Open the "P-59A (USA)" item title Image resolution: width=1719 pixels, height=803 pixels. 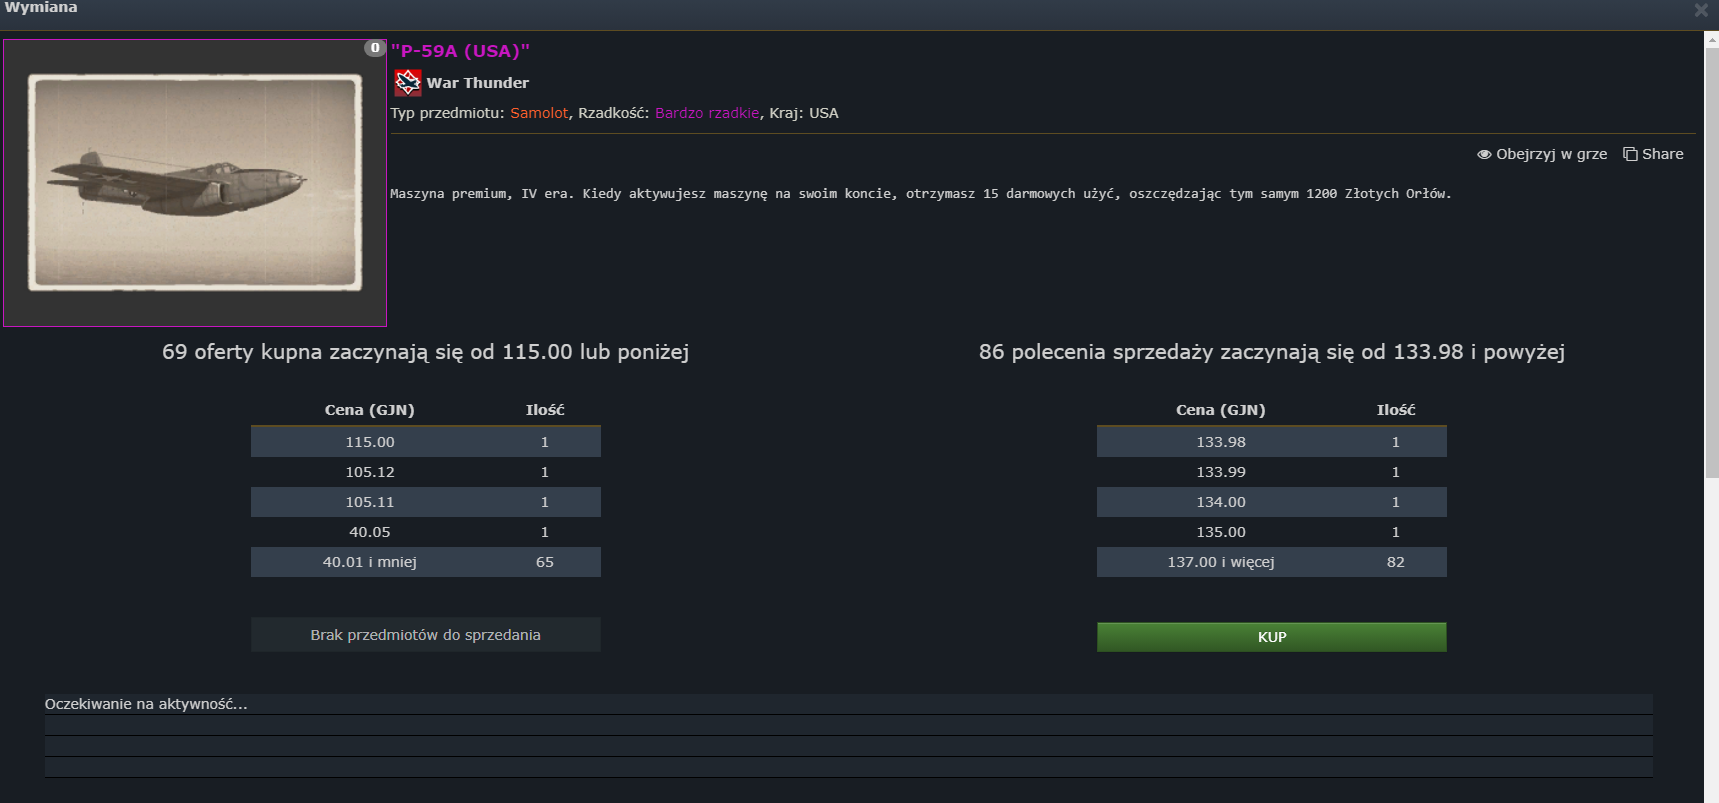[460, 51]
